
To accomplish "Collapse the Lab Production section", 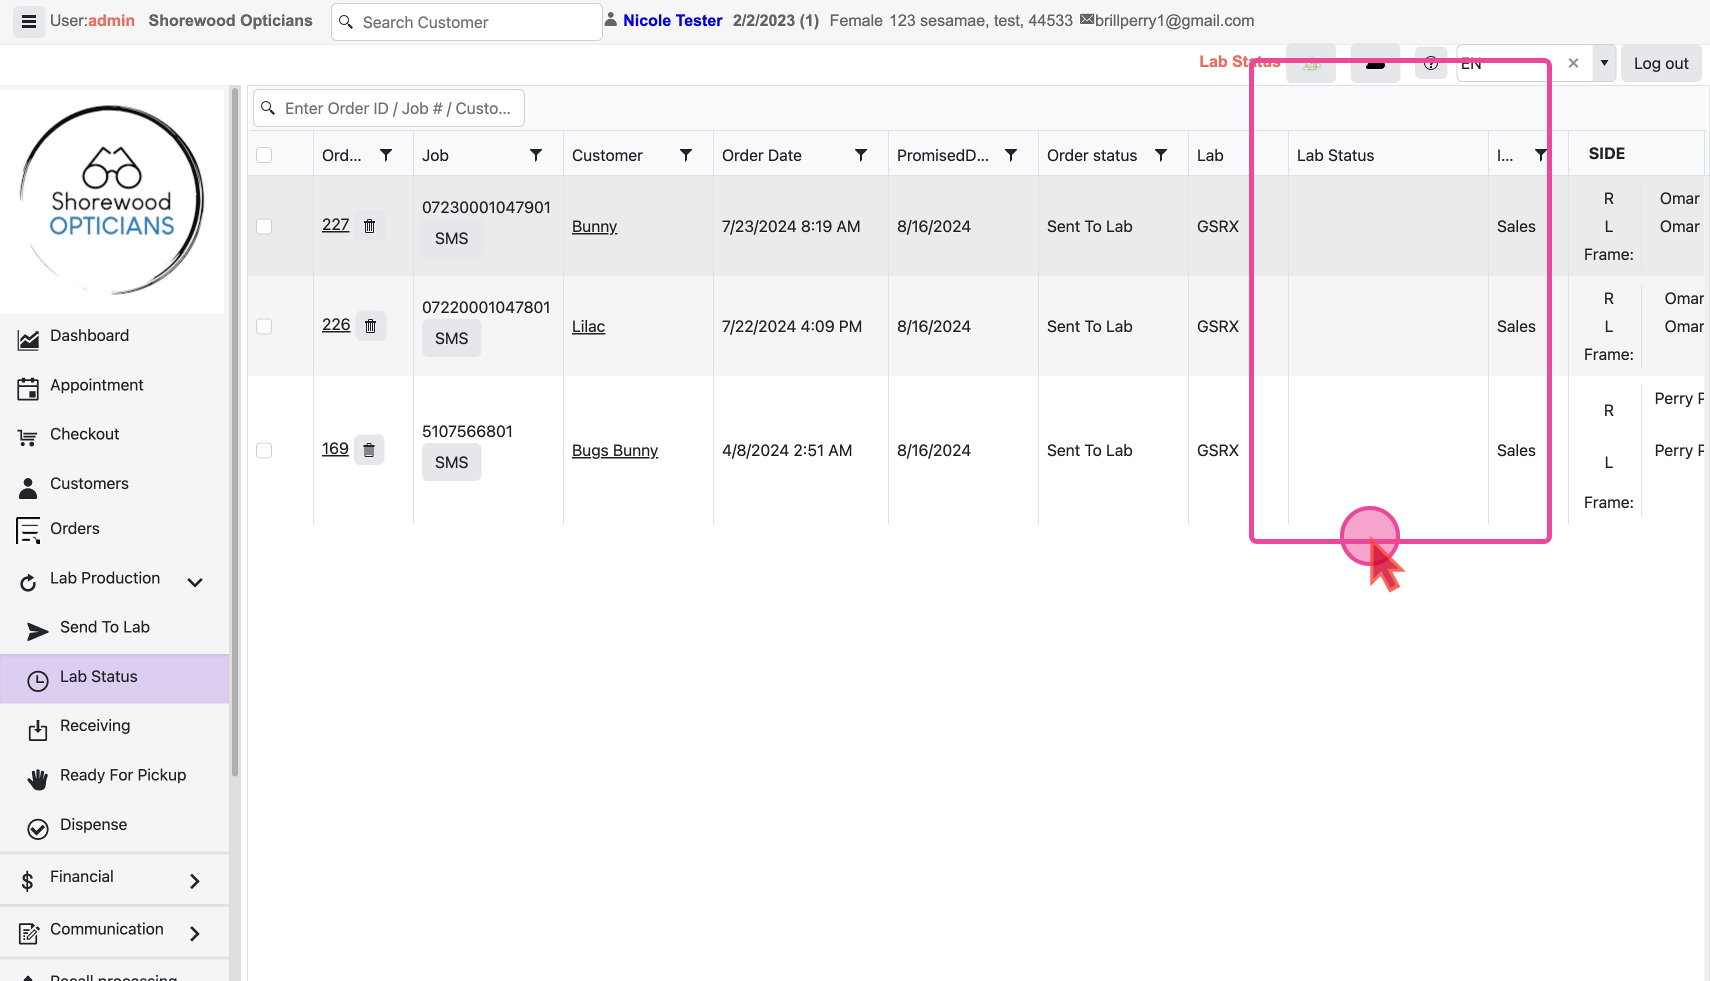I will tap(195, 582).
